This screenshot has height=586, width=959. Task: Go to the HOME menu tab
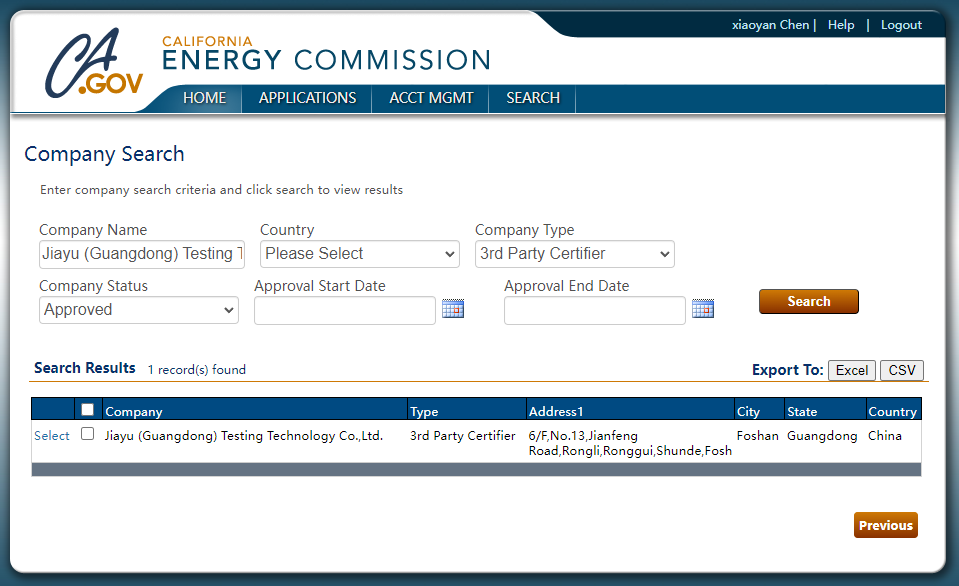tap(205, 98)
